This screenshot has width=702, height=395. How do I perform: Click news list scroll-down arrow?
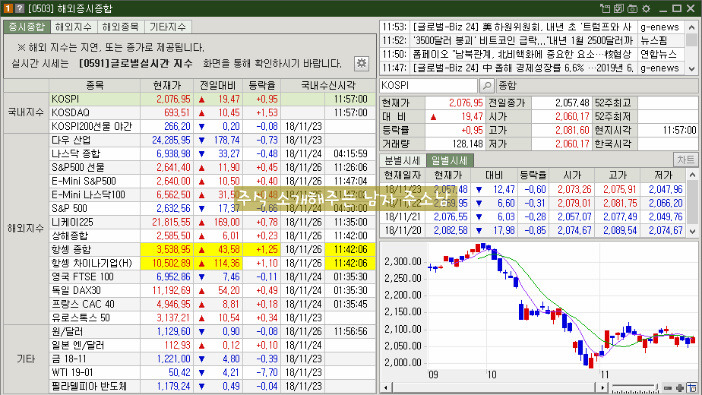click(x=692, y=69)
